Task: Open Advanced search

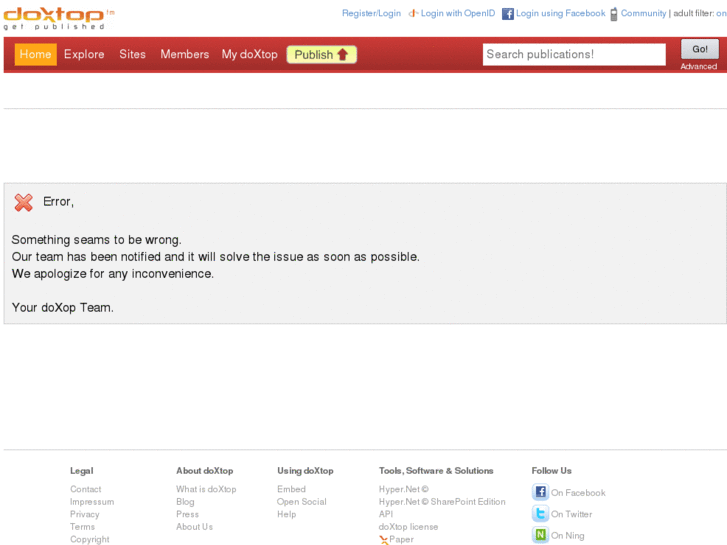Action: click(x=698, y=66)
